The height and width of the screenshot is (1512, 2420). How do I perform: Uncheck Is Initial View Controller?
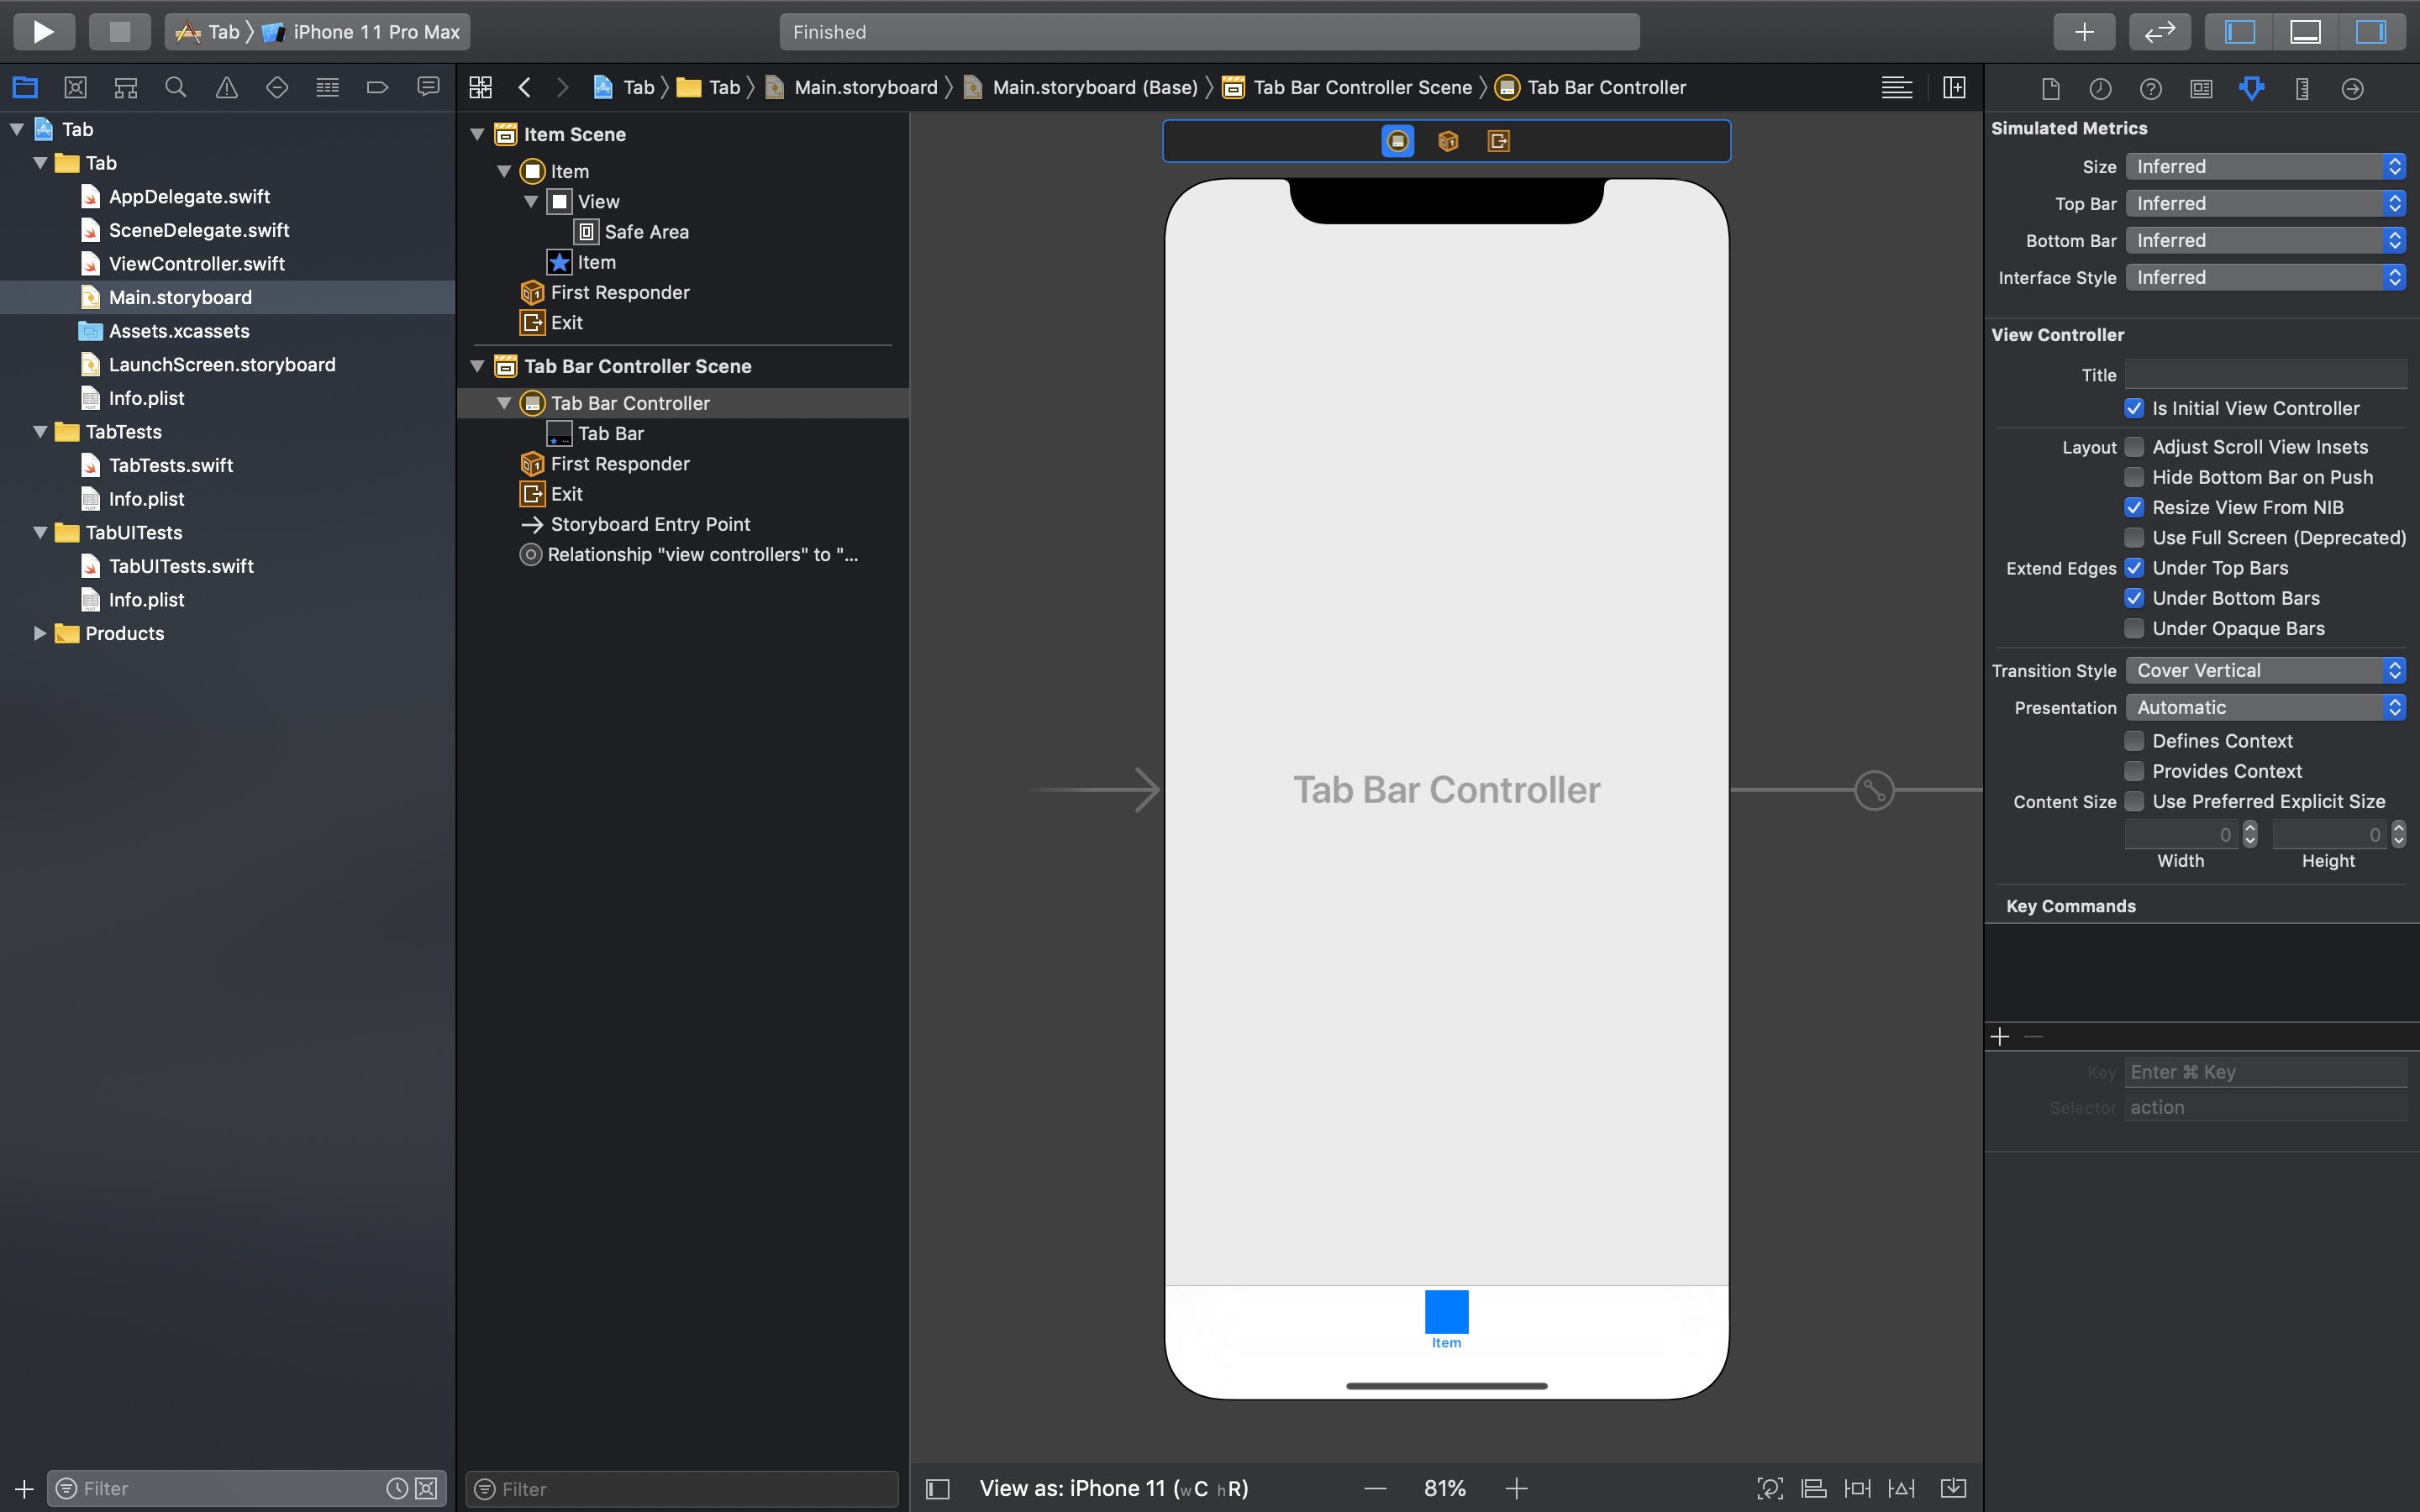click(2134, 408)
